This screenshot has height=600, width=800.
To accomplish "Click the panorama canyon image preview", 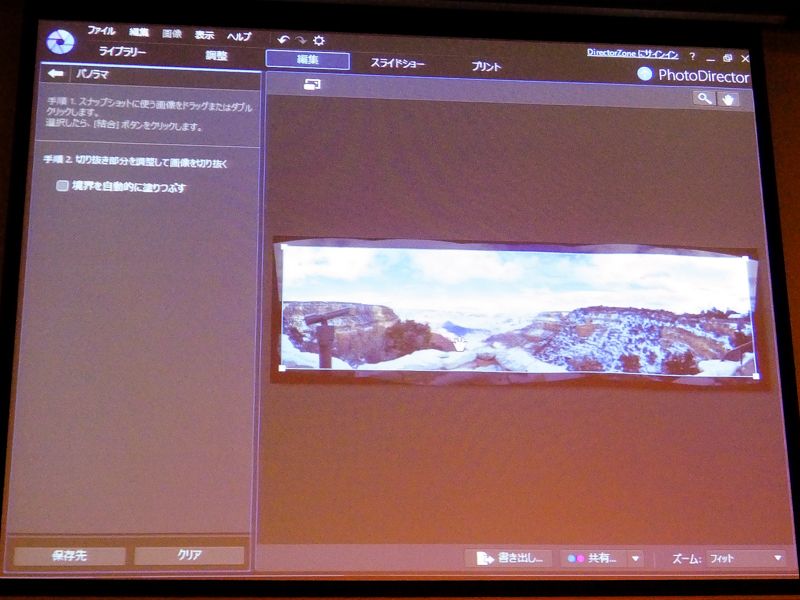I will (x=517, y=311).
